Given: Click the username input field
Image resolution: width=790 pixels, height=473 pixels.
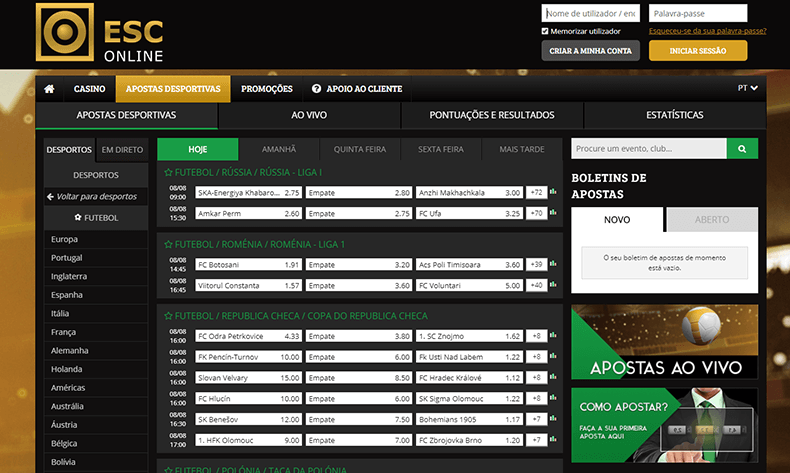Looking at the screenshot, I should (590, 14).
